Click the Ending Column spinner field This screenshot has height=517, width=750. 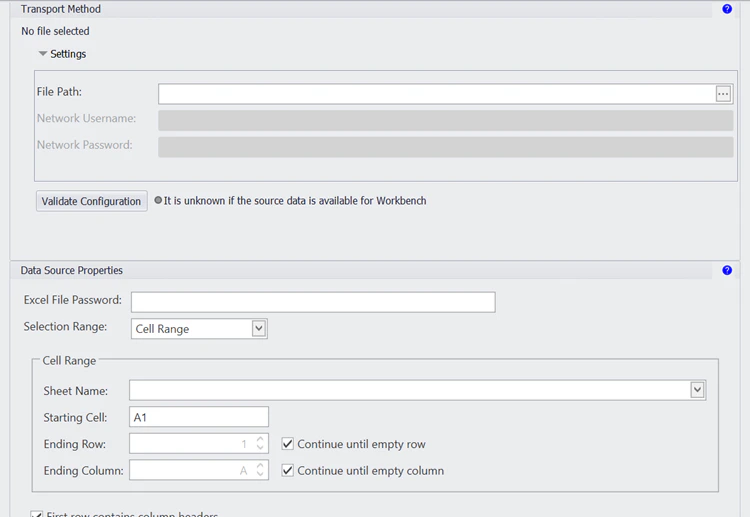click(x=199, y=470)
